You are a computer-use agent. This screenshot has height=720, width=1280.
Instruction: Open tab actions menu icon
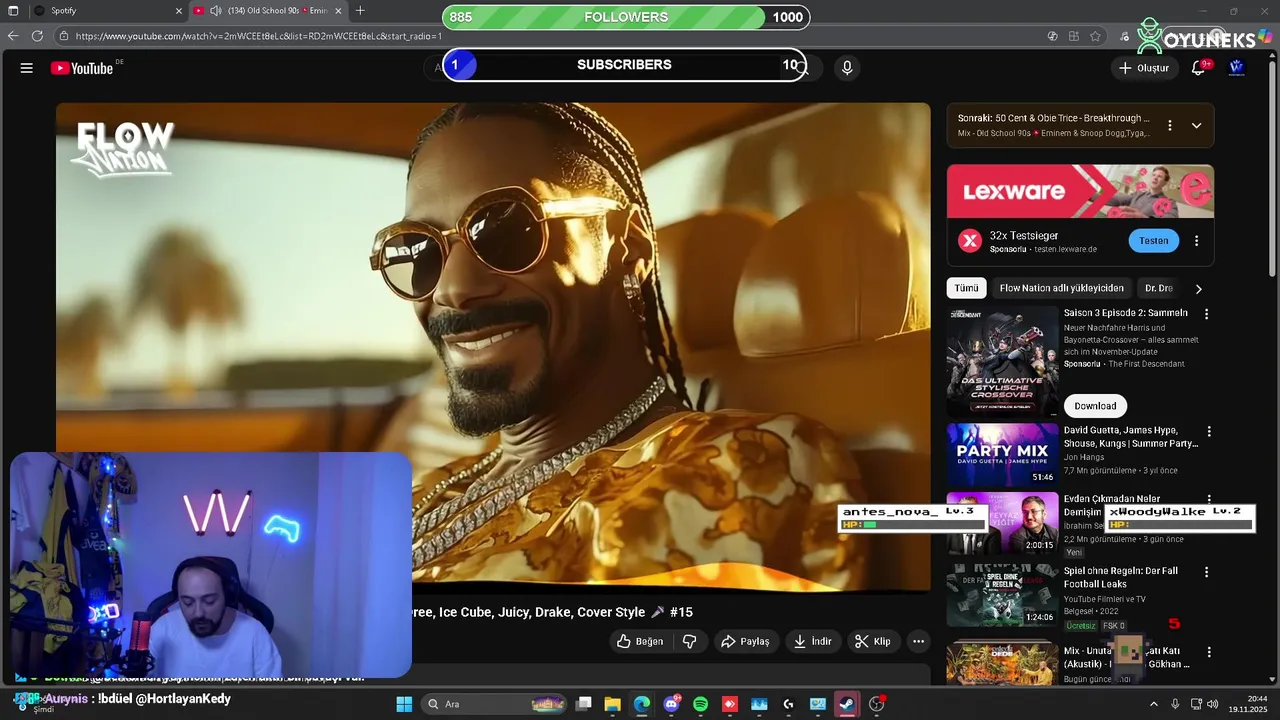point(13,11)
